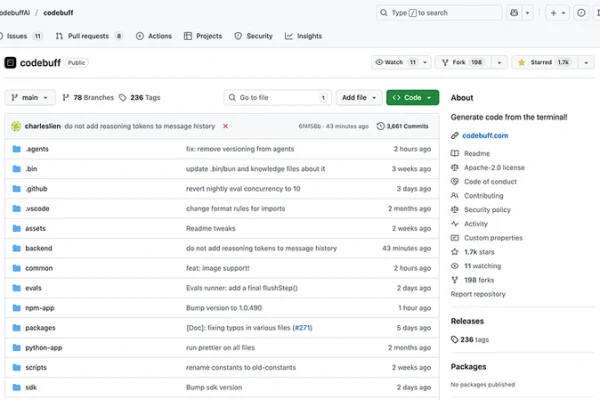Screen dimensions: 600x400
Task: Switch to the Projects tab
Action: click(203, 36)
